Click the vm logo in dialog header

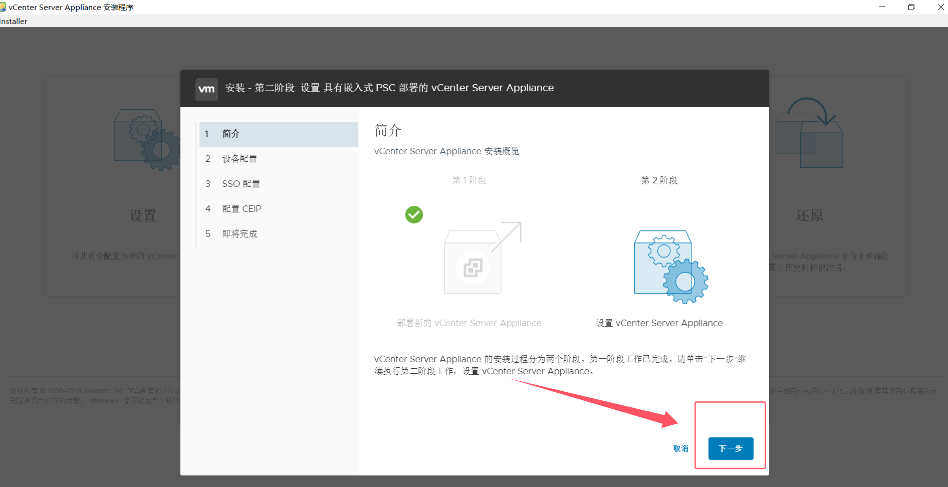click(206, 88)
